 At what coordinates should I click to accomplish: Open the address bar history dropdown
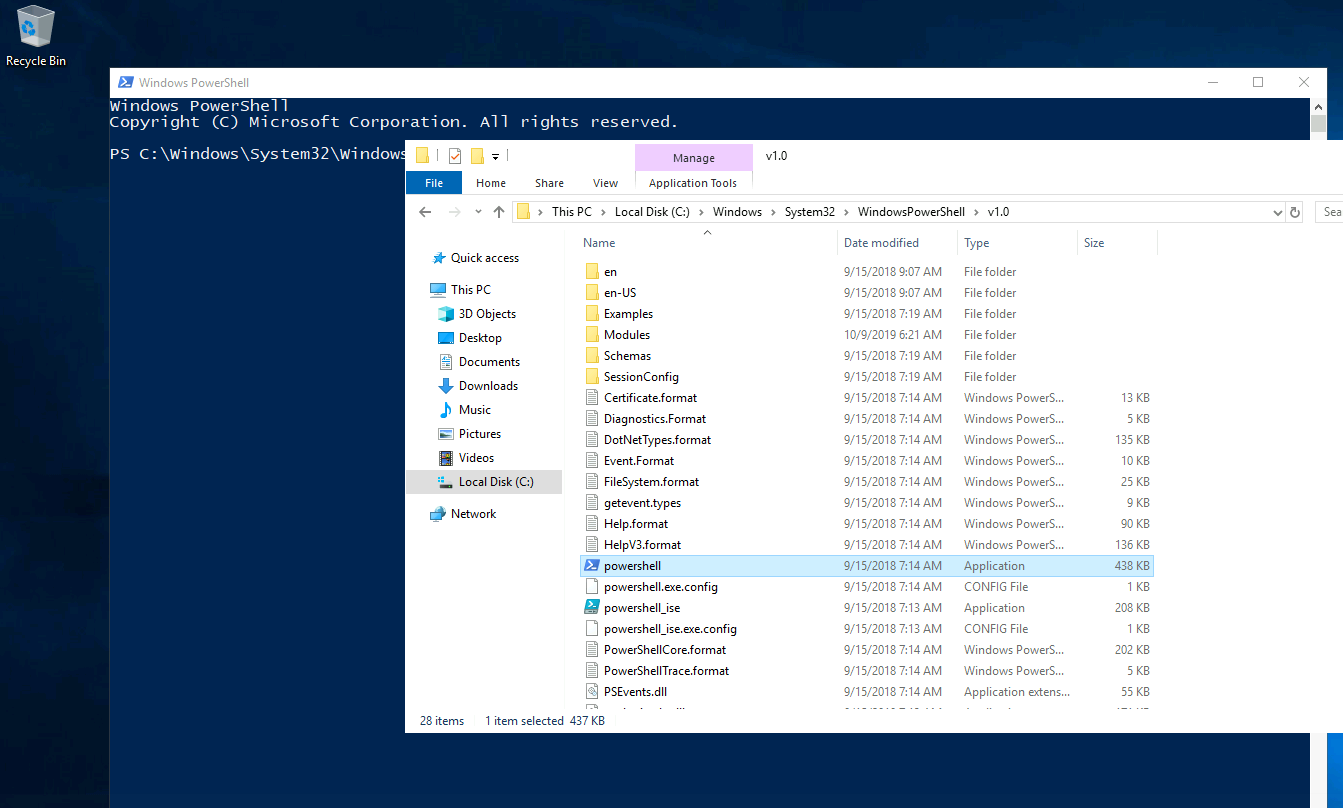click(1277, 212)
